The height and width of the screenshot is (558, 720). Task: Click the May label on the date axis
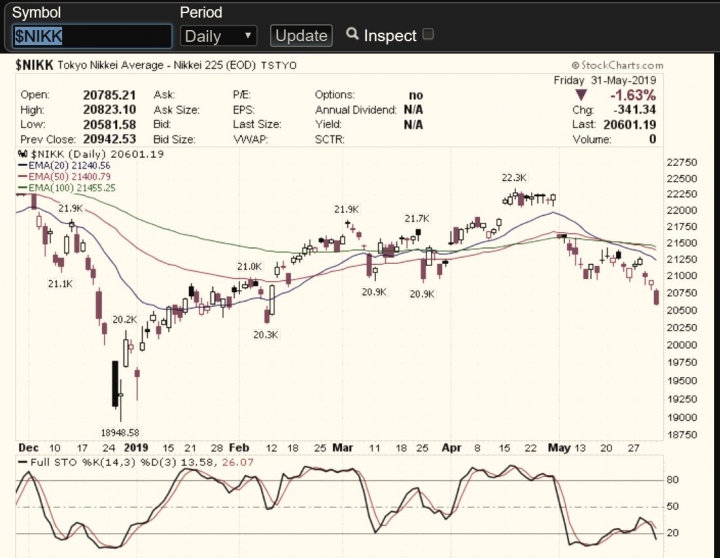[x=559, y=448]
